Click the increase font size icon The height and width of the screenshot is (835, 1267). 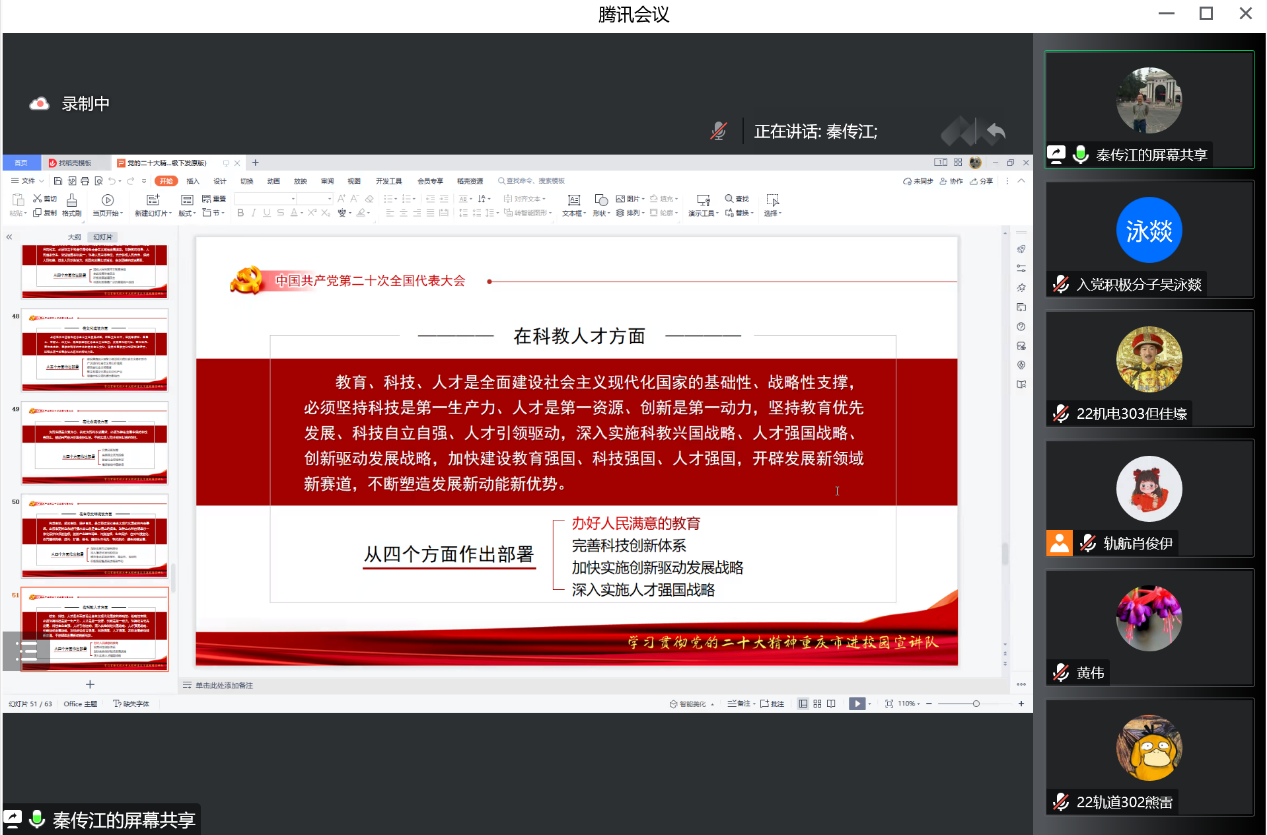[x=341, y=198]
